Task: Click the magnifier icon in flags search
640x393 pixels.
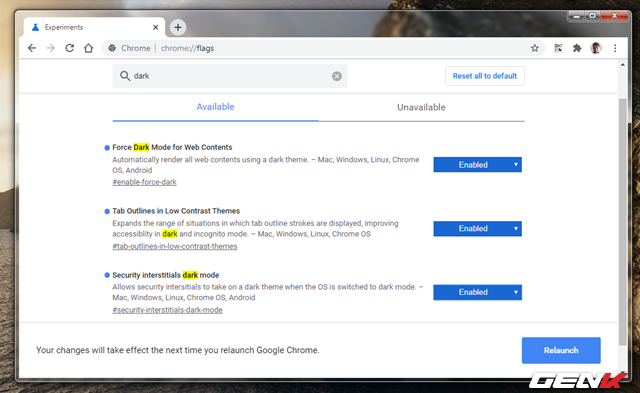Action: coord(125,76)
